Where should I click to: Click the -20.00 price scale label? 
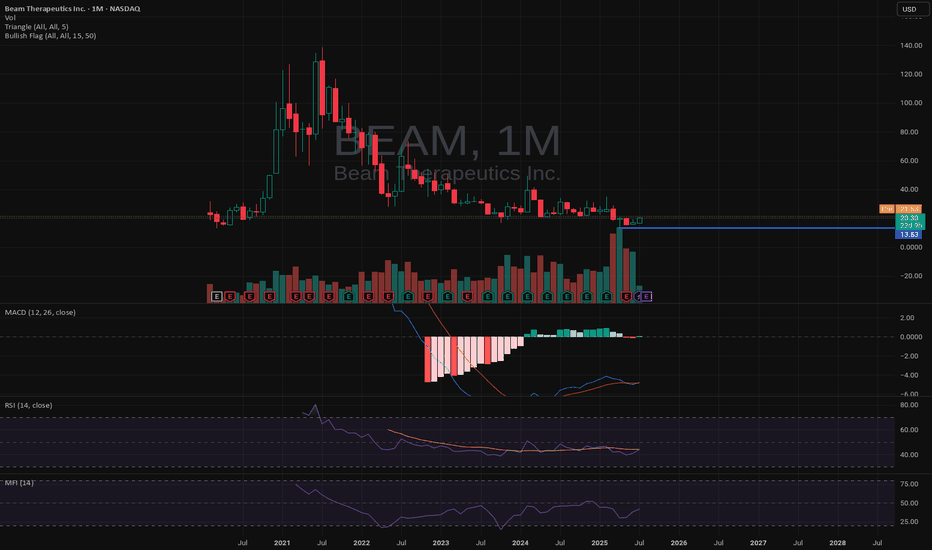(x=911, y=276)
